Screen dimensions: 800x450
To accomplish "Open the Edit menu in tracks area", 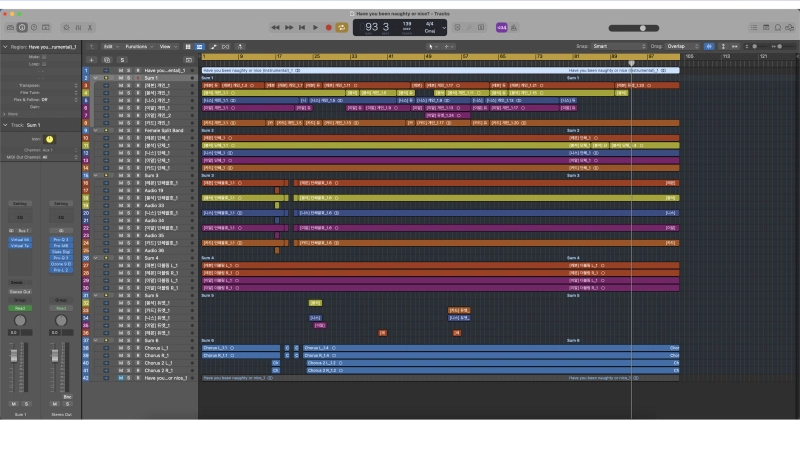I will pos(110,46).
